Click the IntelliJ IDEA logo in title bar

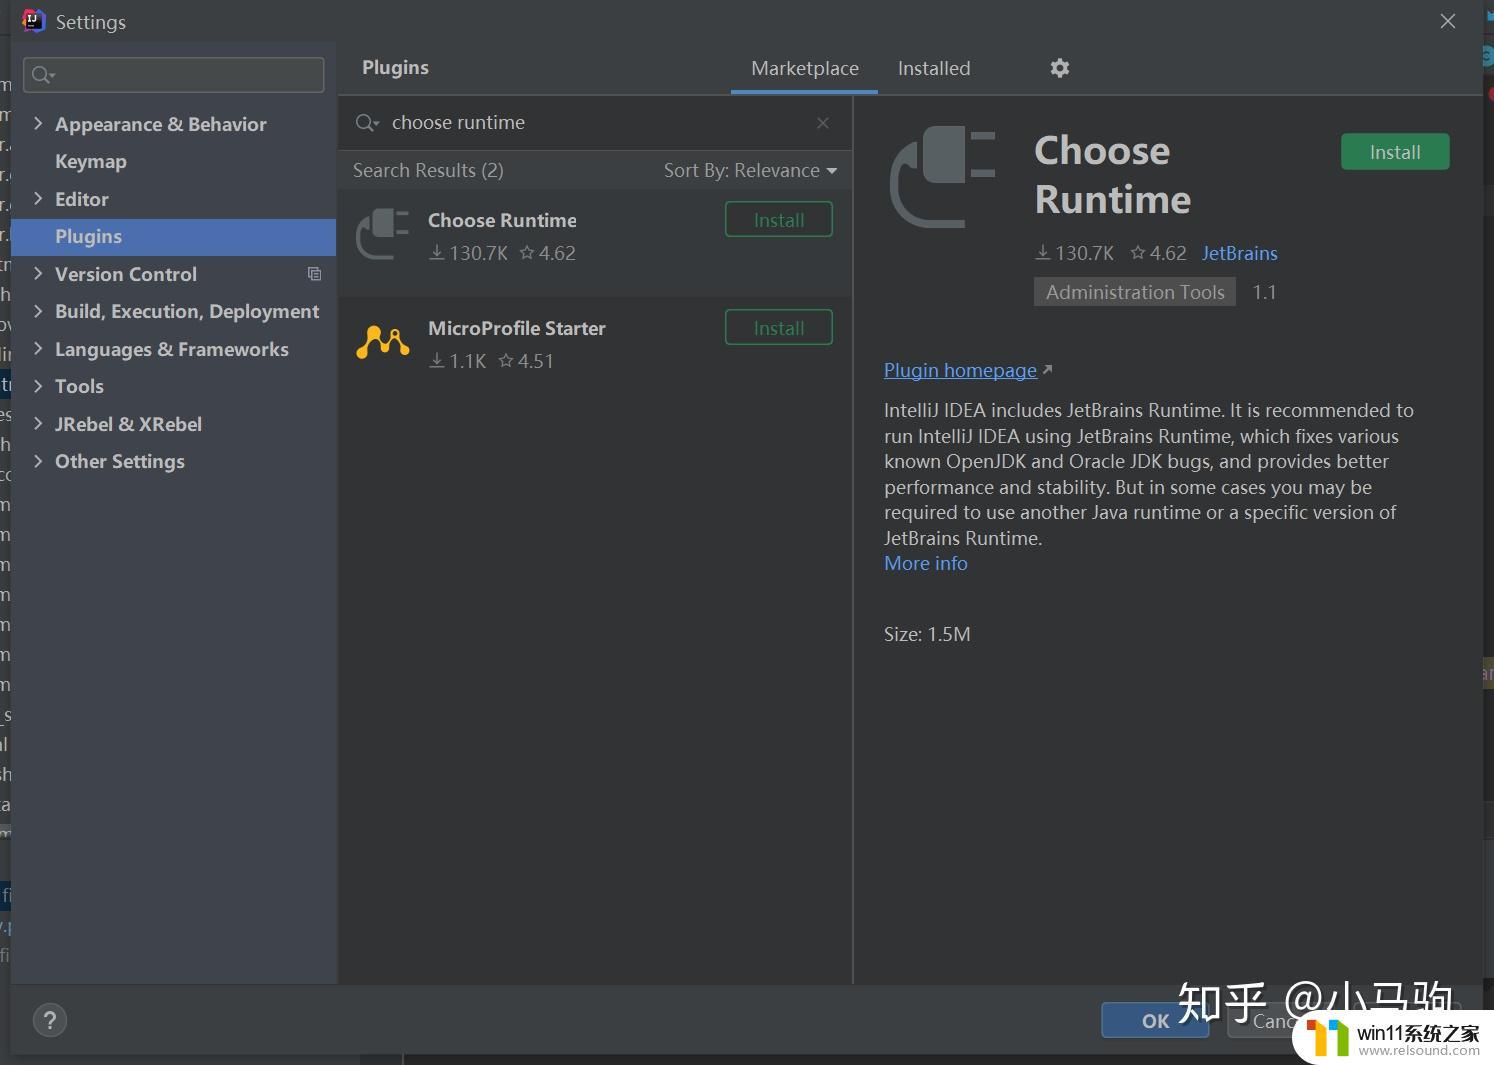(x=33, y=21)
